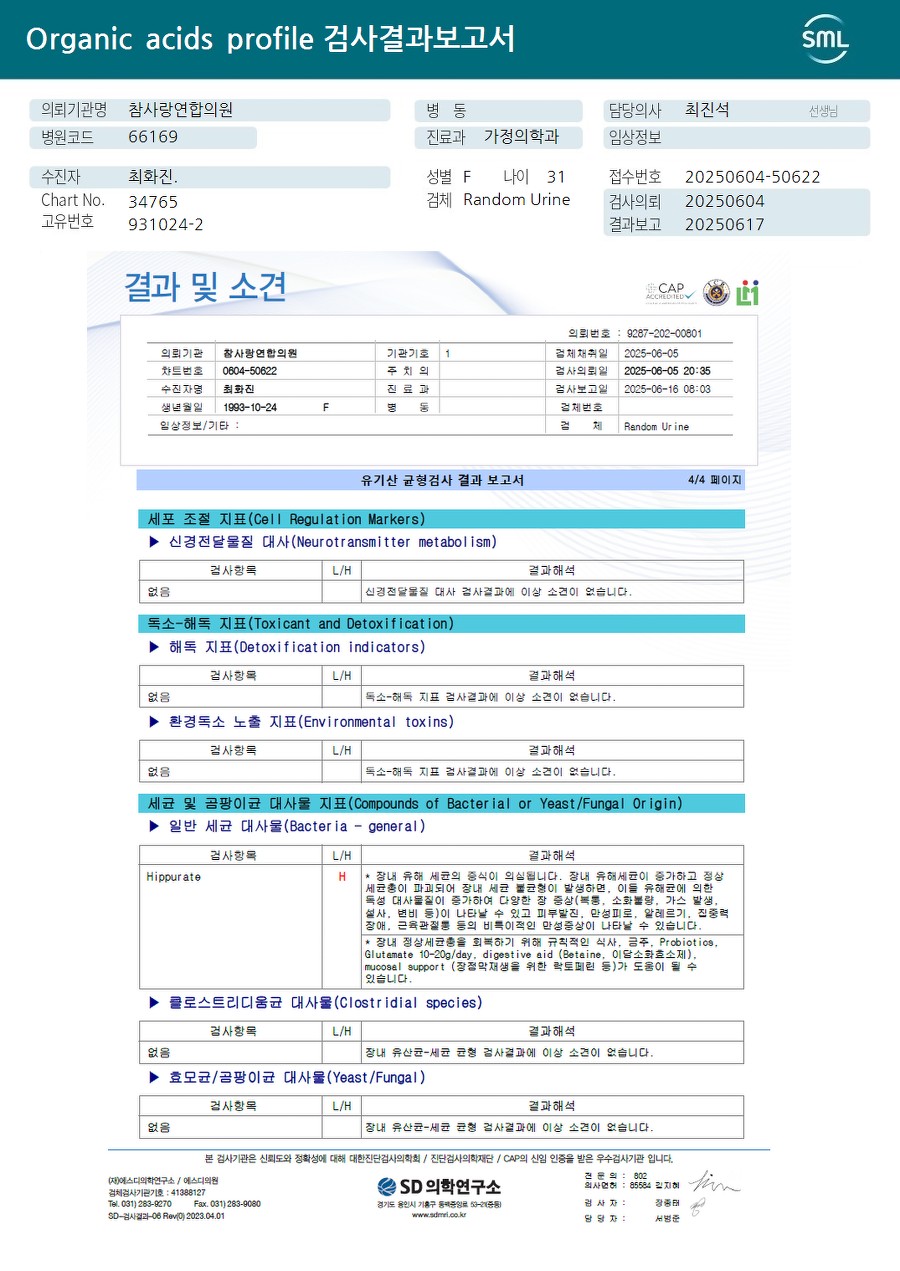Expand 해독 지표 section triangle
This screenshot has width=900, height=1271.
[x=154, y=647]
